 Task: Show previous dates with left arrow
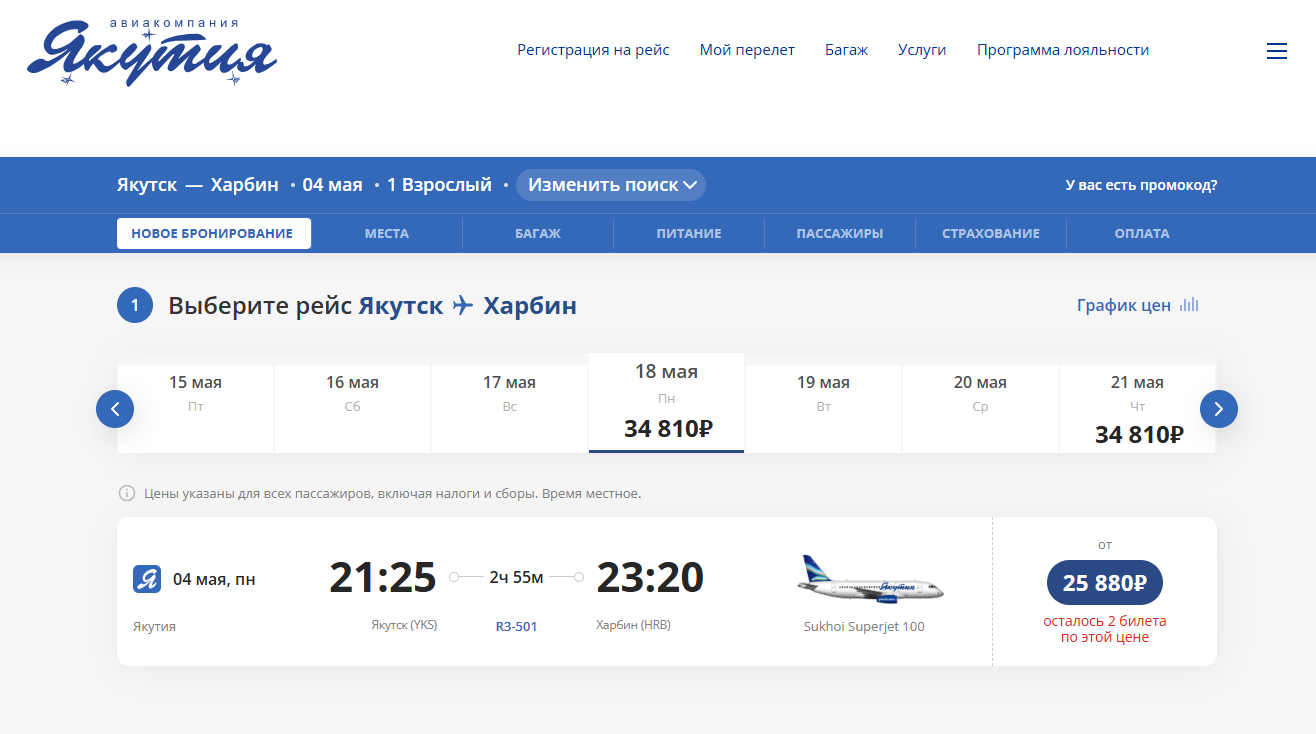115,409
